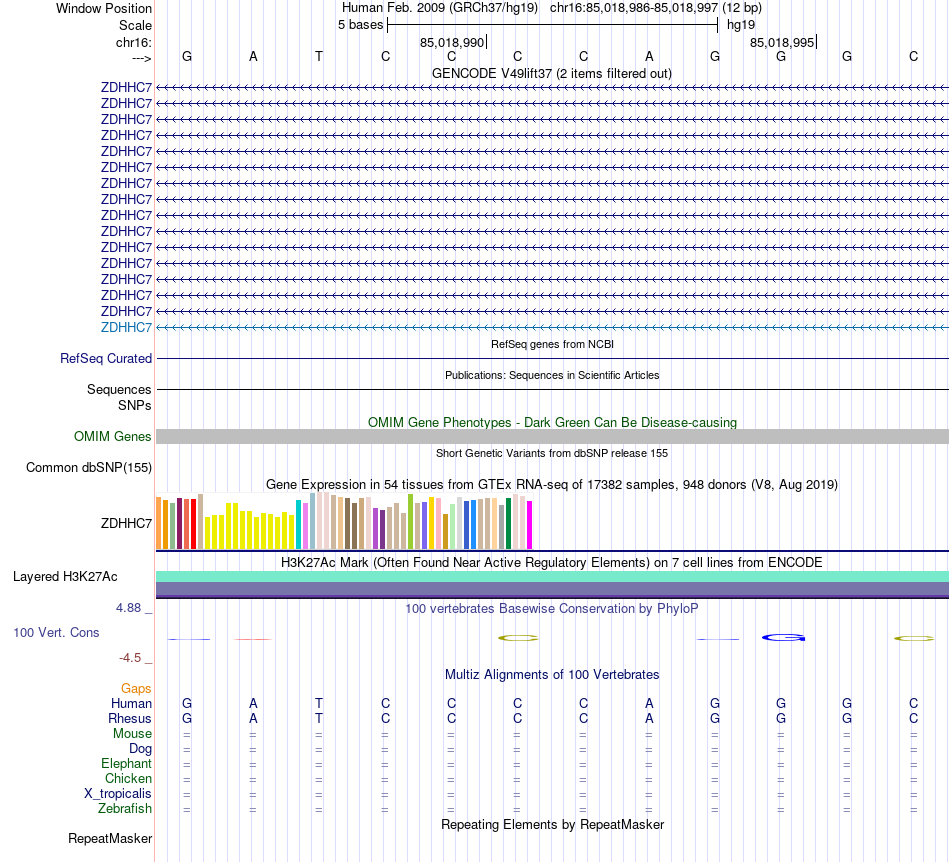Screen dimensions: 950x862
Task: Click the light-blue ZDHHC7 transcript label
Action: (126, 327)
